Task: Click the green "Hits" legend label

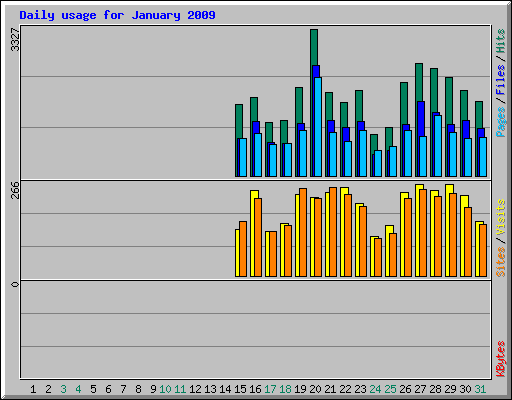Action: click(x=500, y=41)
